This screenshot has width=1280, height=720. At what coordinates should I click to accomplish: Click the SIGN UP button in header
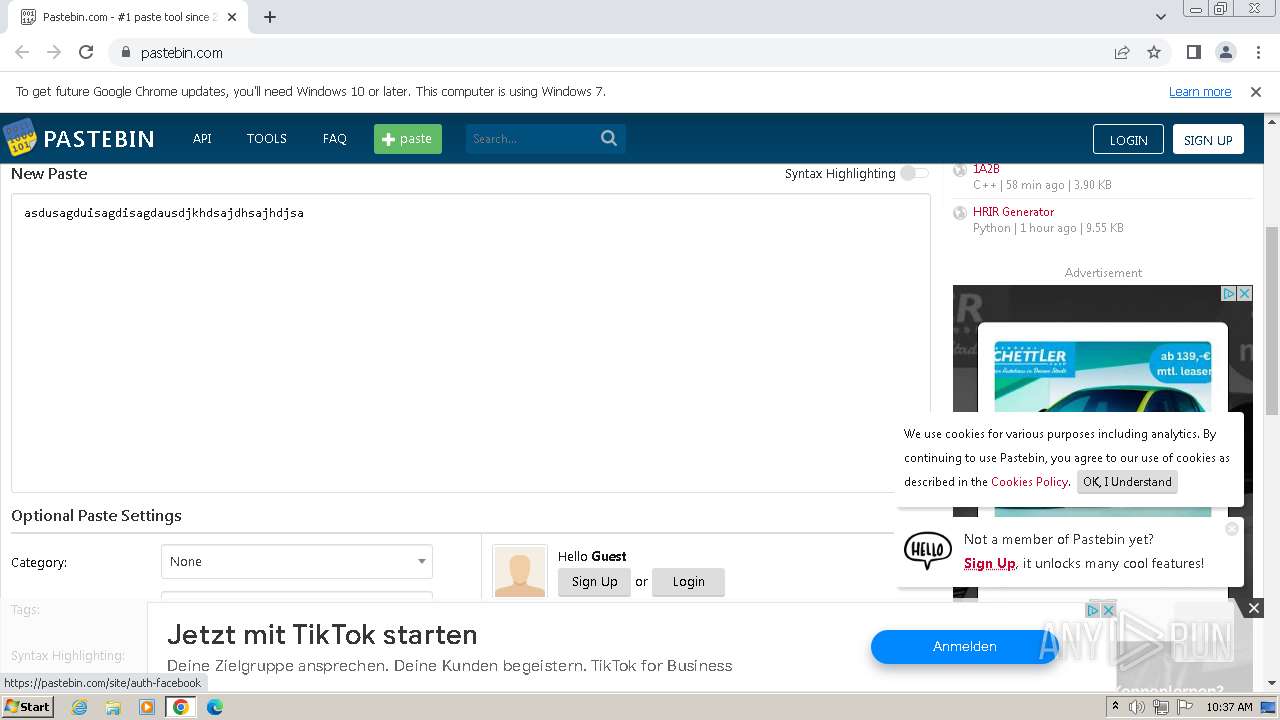pyautogui.click(x=1208, y=139)
